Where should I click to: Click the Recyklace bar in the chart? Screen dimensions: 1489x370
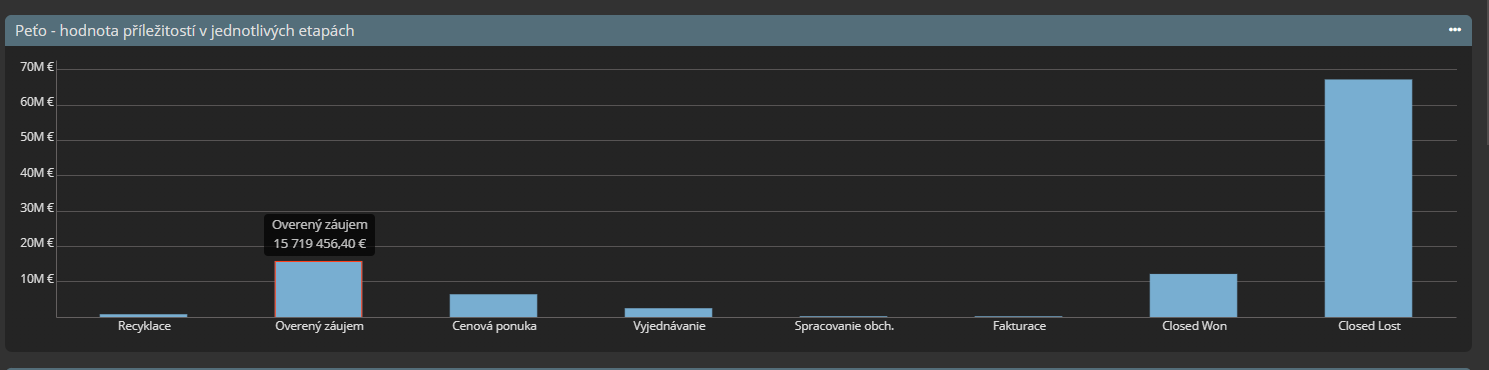(143, 315)
